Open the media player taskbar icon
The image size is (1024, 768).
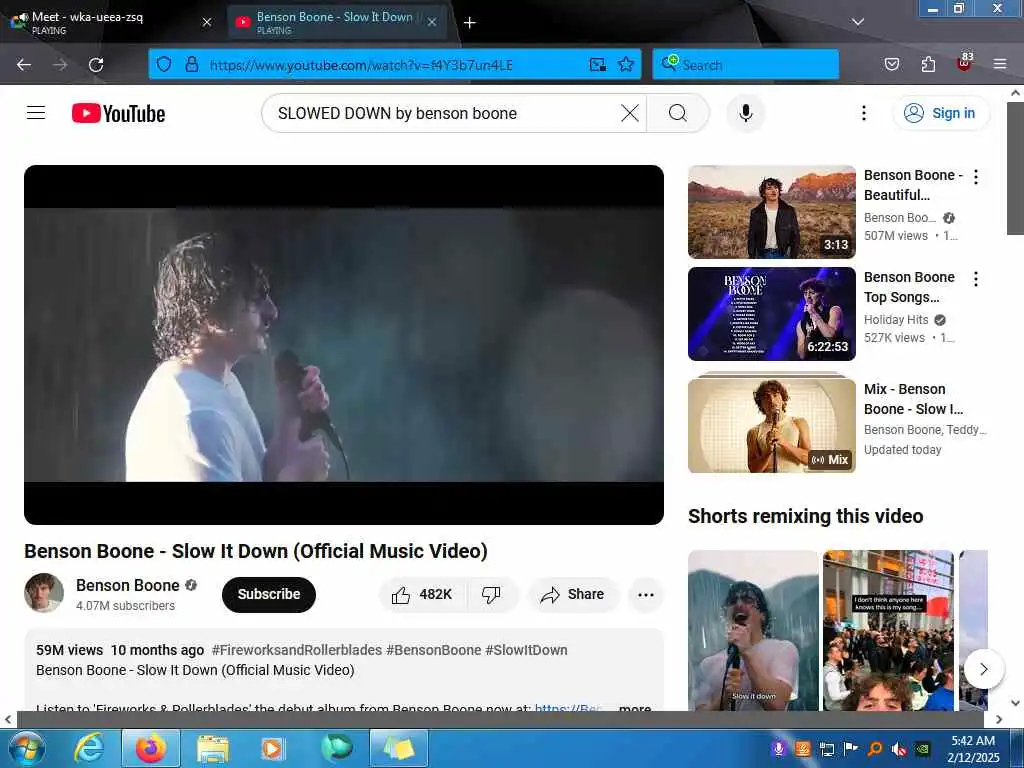[274, 748]
